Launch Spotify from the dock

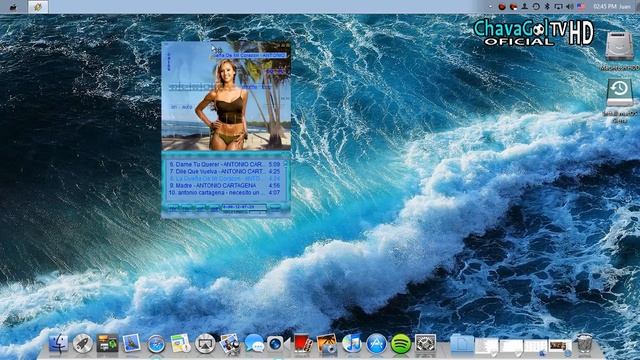tap(401, 344)
